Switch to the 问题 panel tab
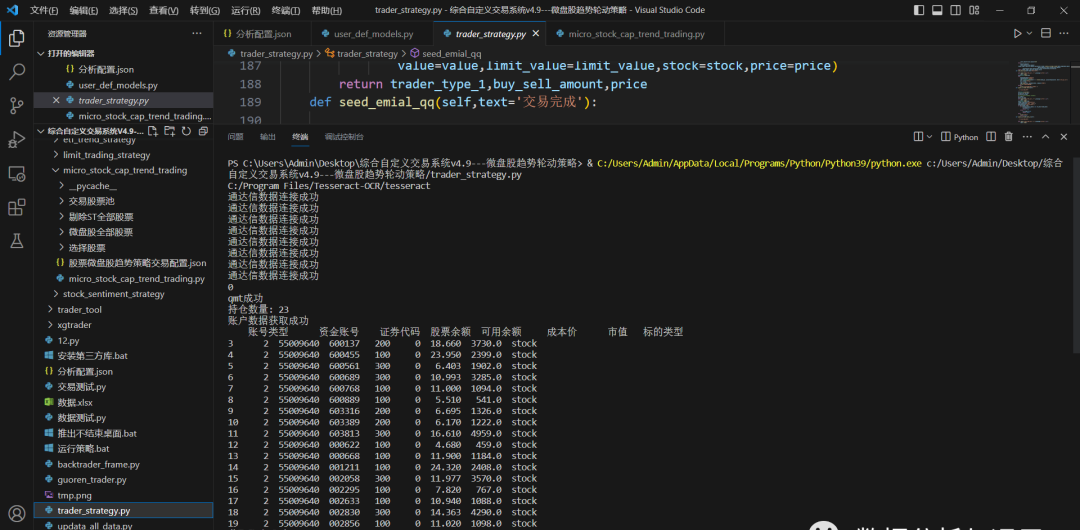1080x530 pixels. [236, 136]
